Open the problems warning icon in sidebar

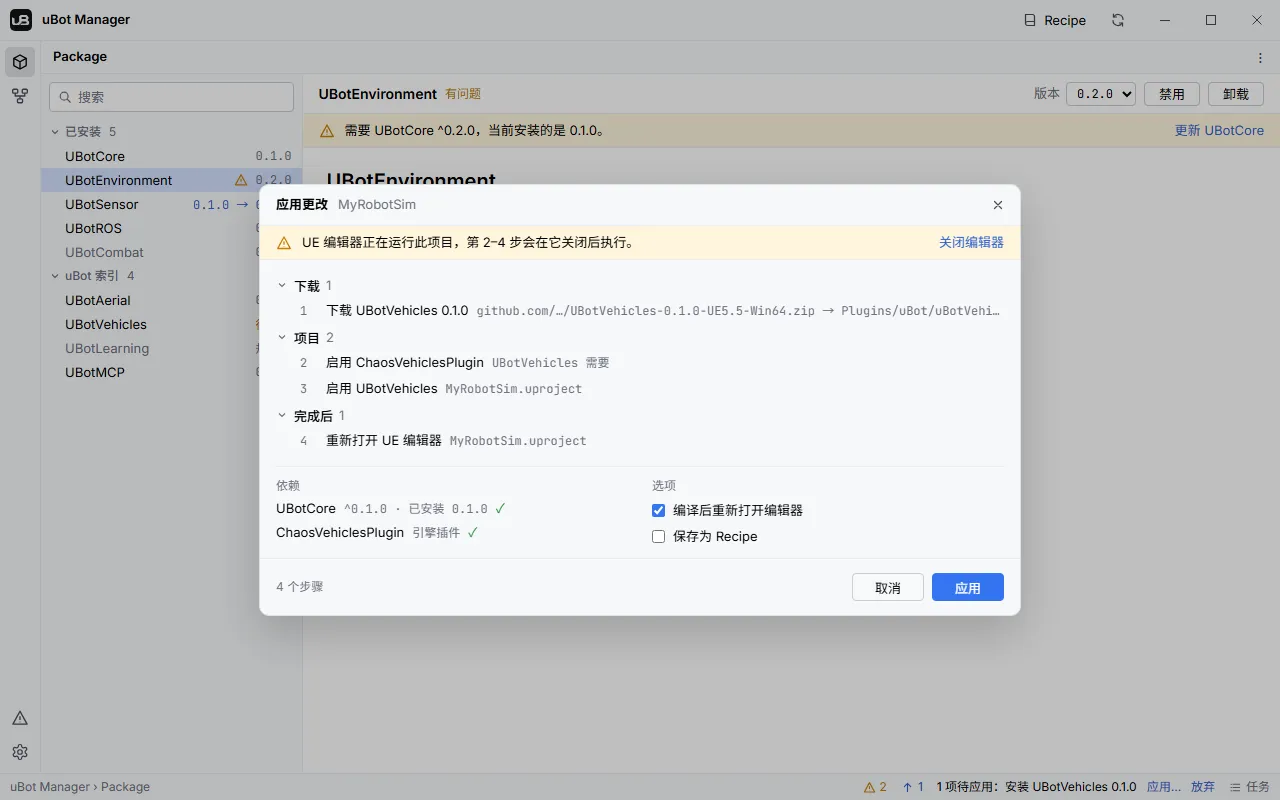20,718
